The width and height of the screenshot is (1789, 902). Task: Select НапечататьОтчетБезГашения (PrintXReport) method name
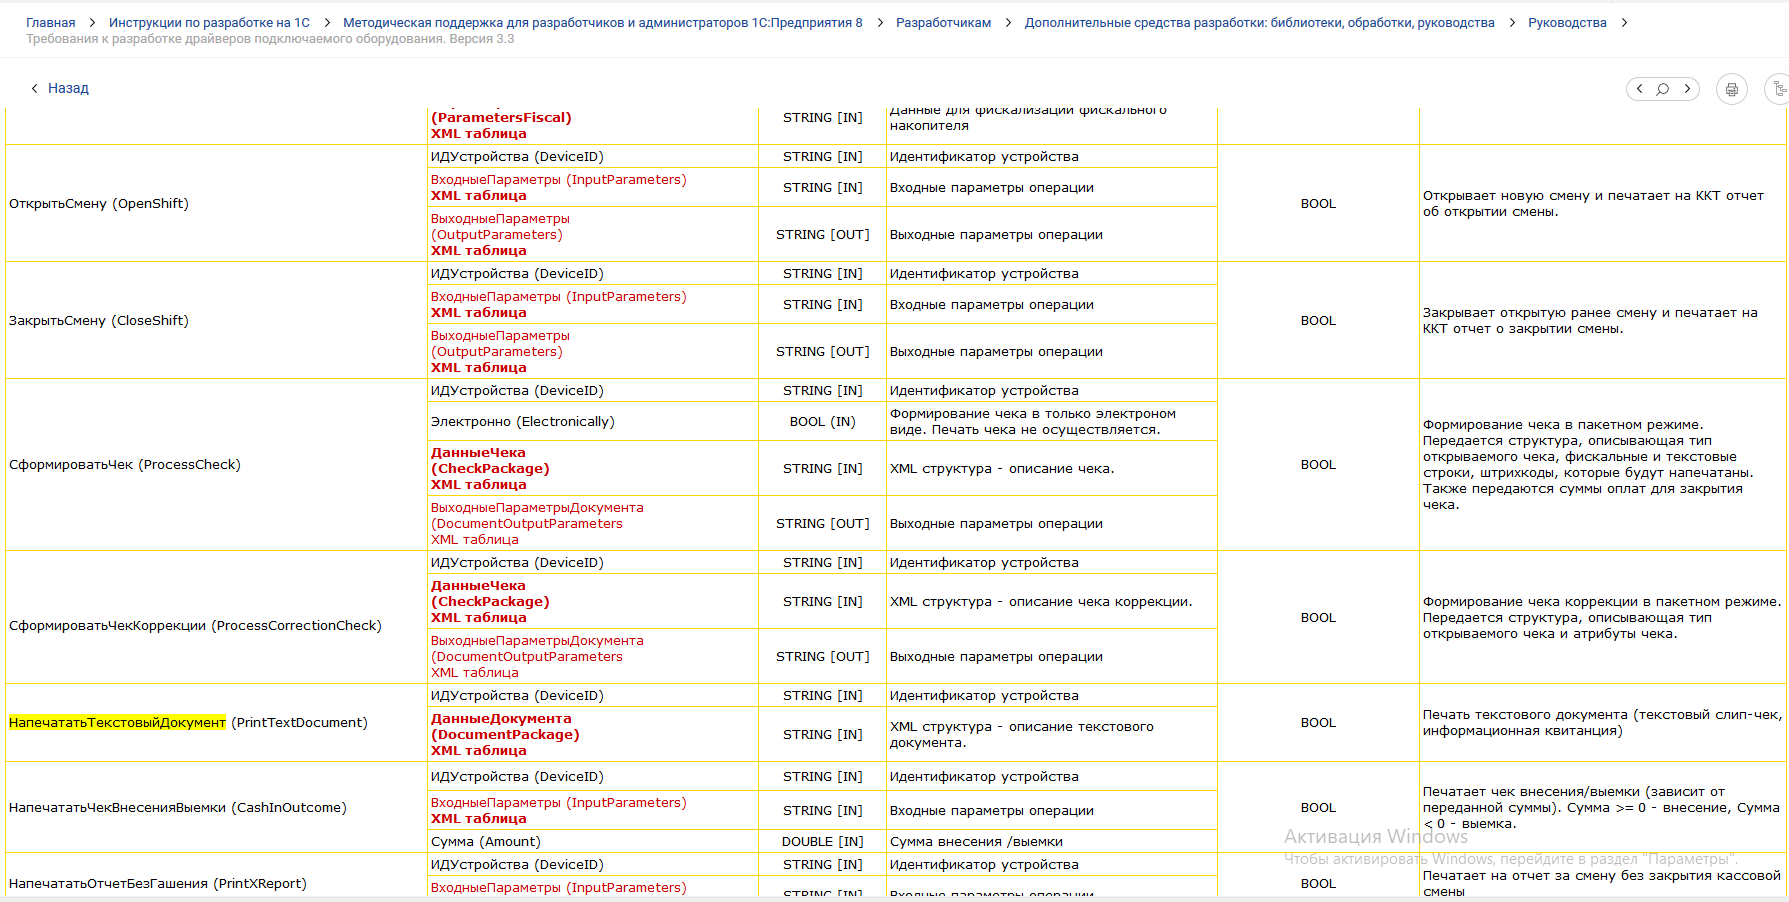click(158, 884)
